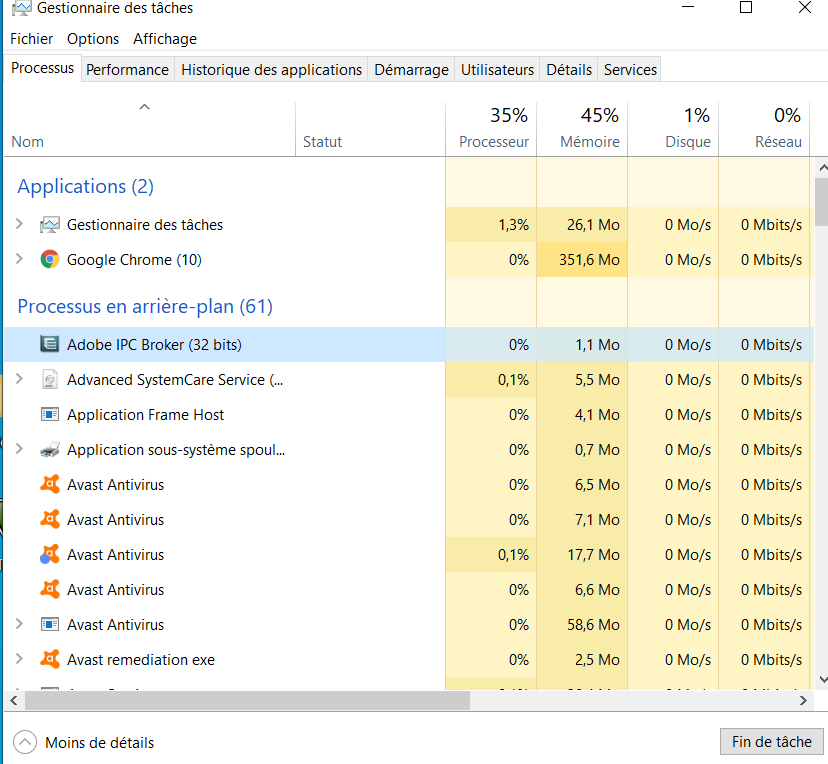Sort by the Statut column header
Viewport: 828px width, 764px height.
click(x=370, y=129)
